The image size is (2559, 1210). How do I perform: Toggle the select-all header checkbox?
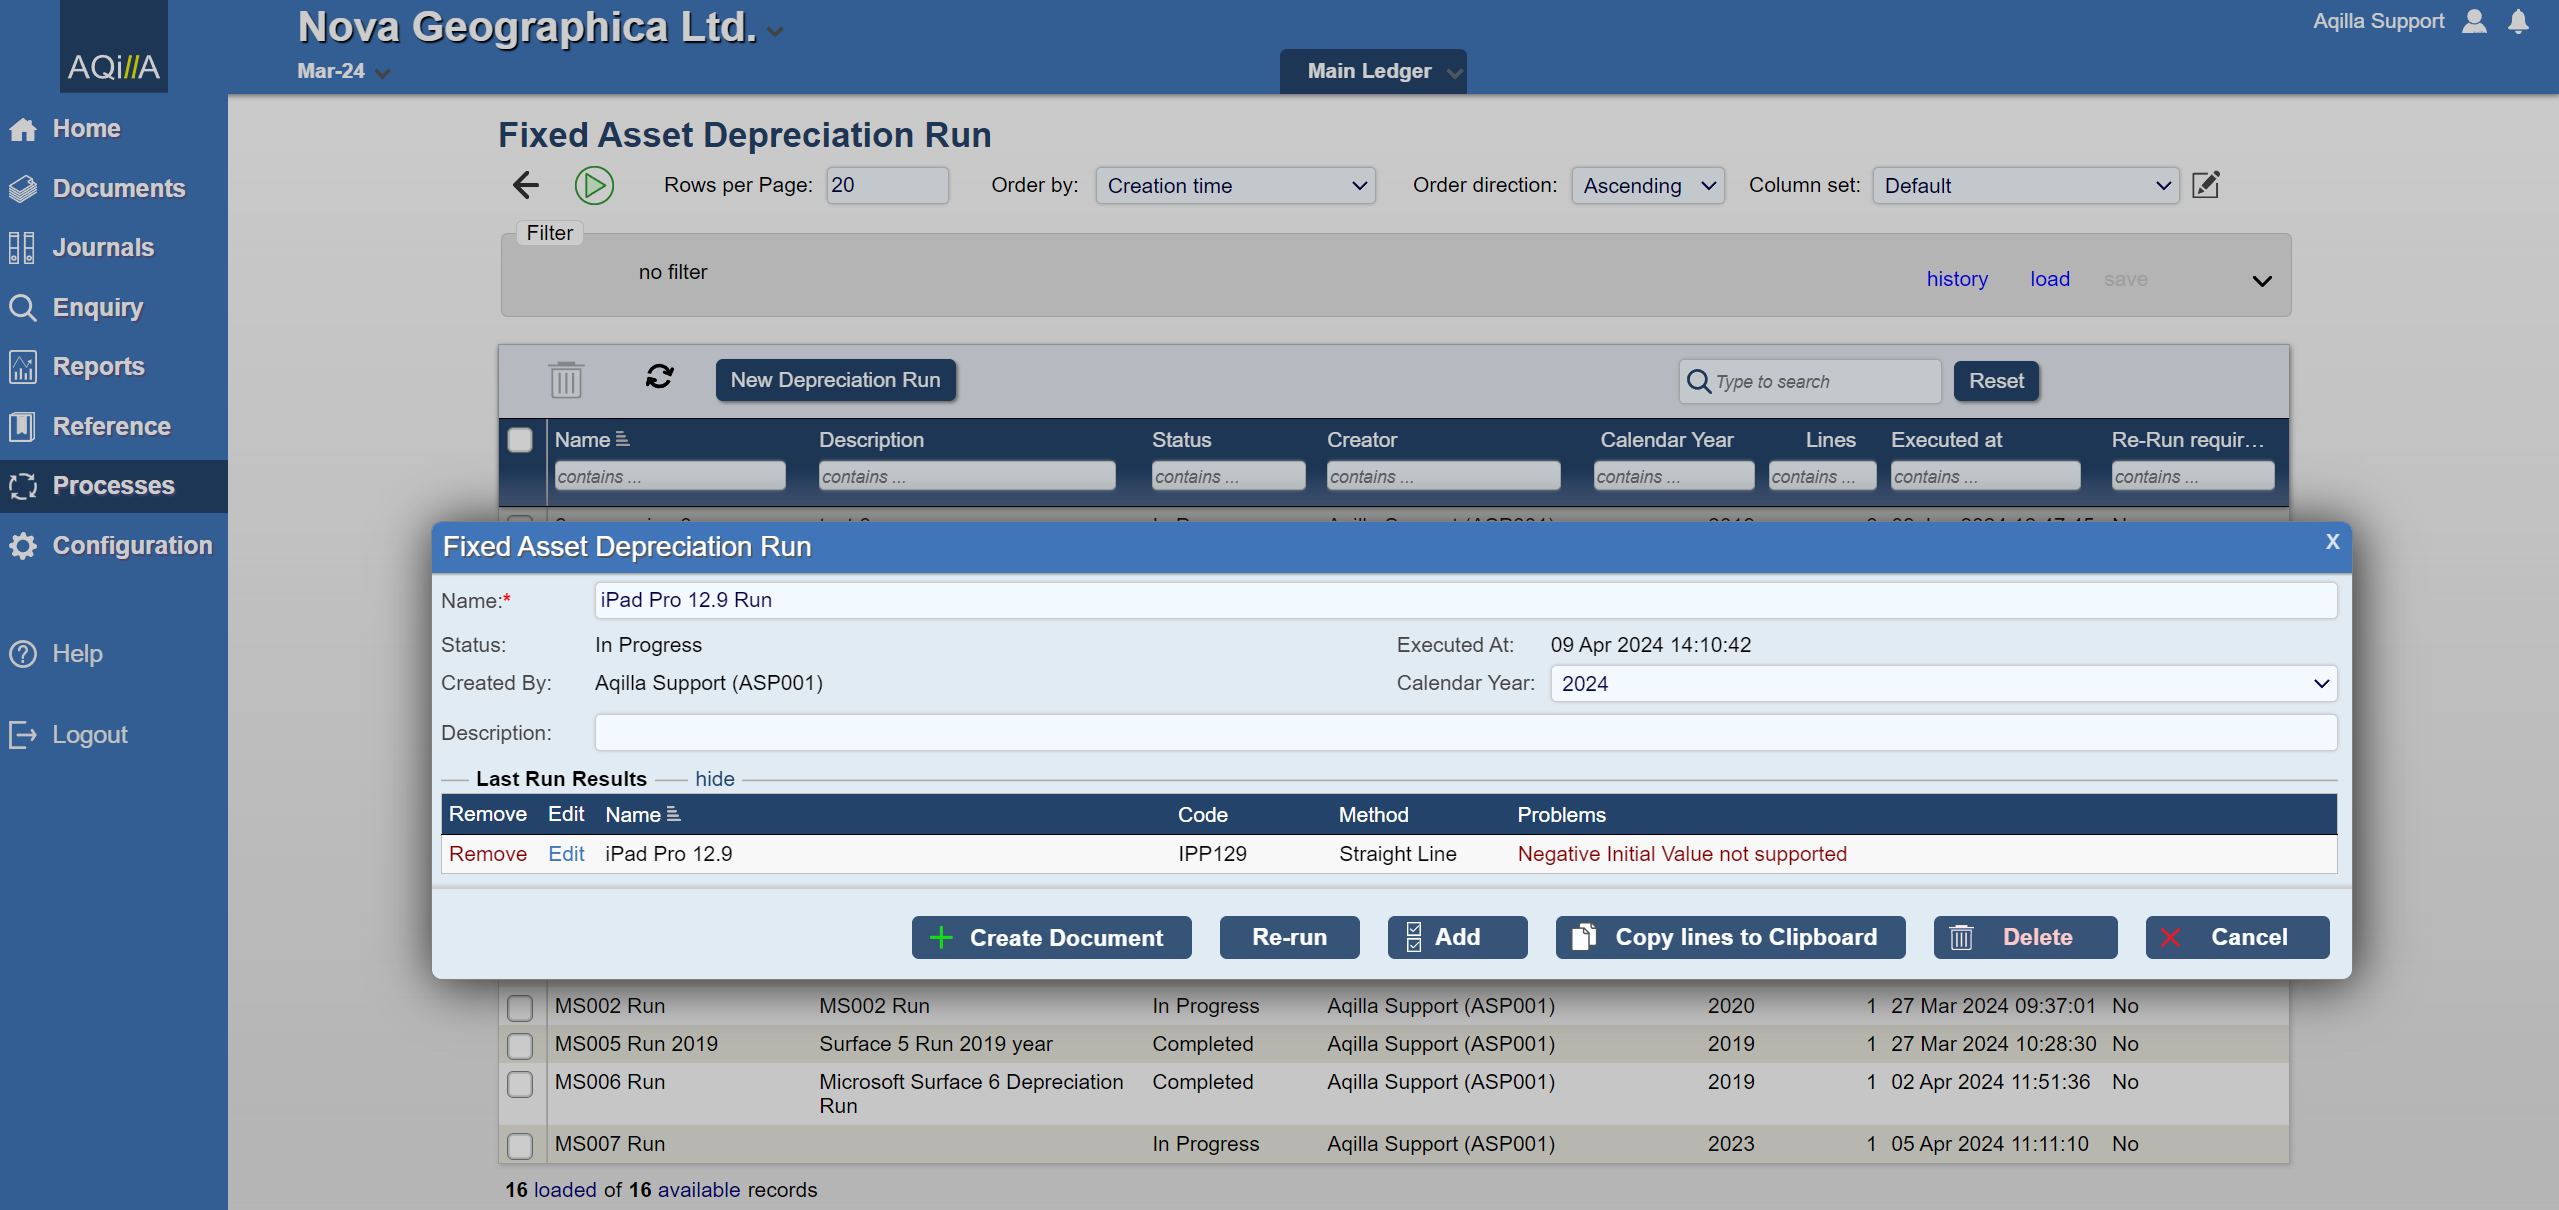[520, 440]
